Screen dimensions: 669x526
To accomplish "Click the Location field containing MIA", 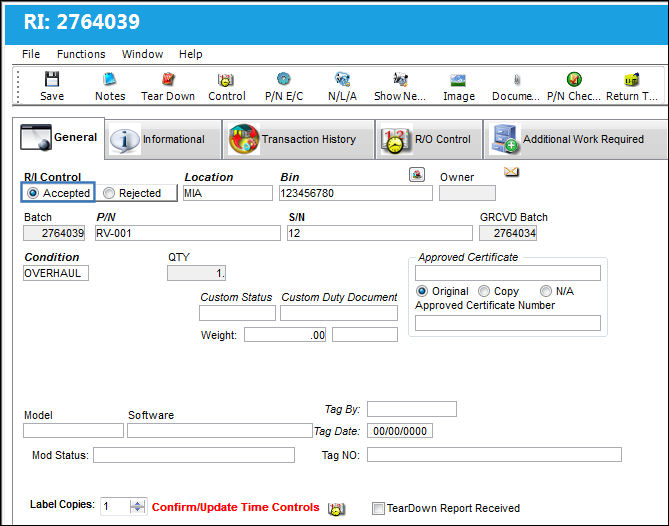I will (227, 193).
